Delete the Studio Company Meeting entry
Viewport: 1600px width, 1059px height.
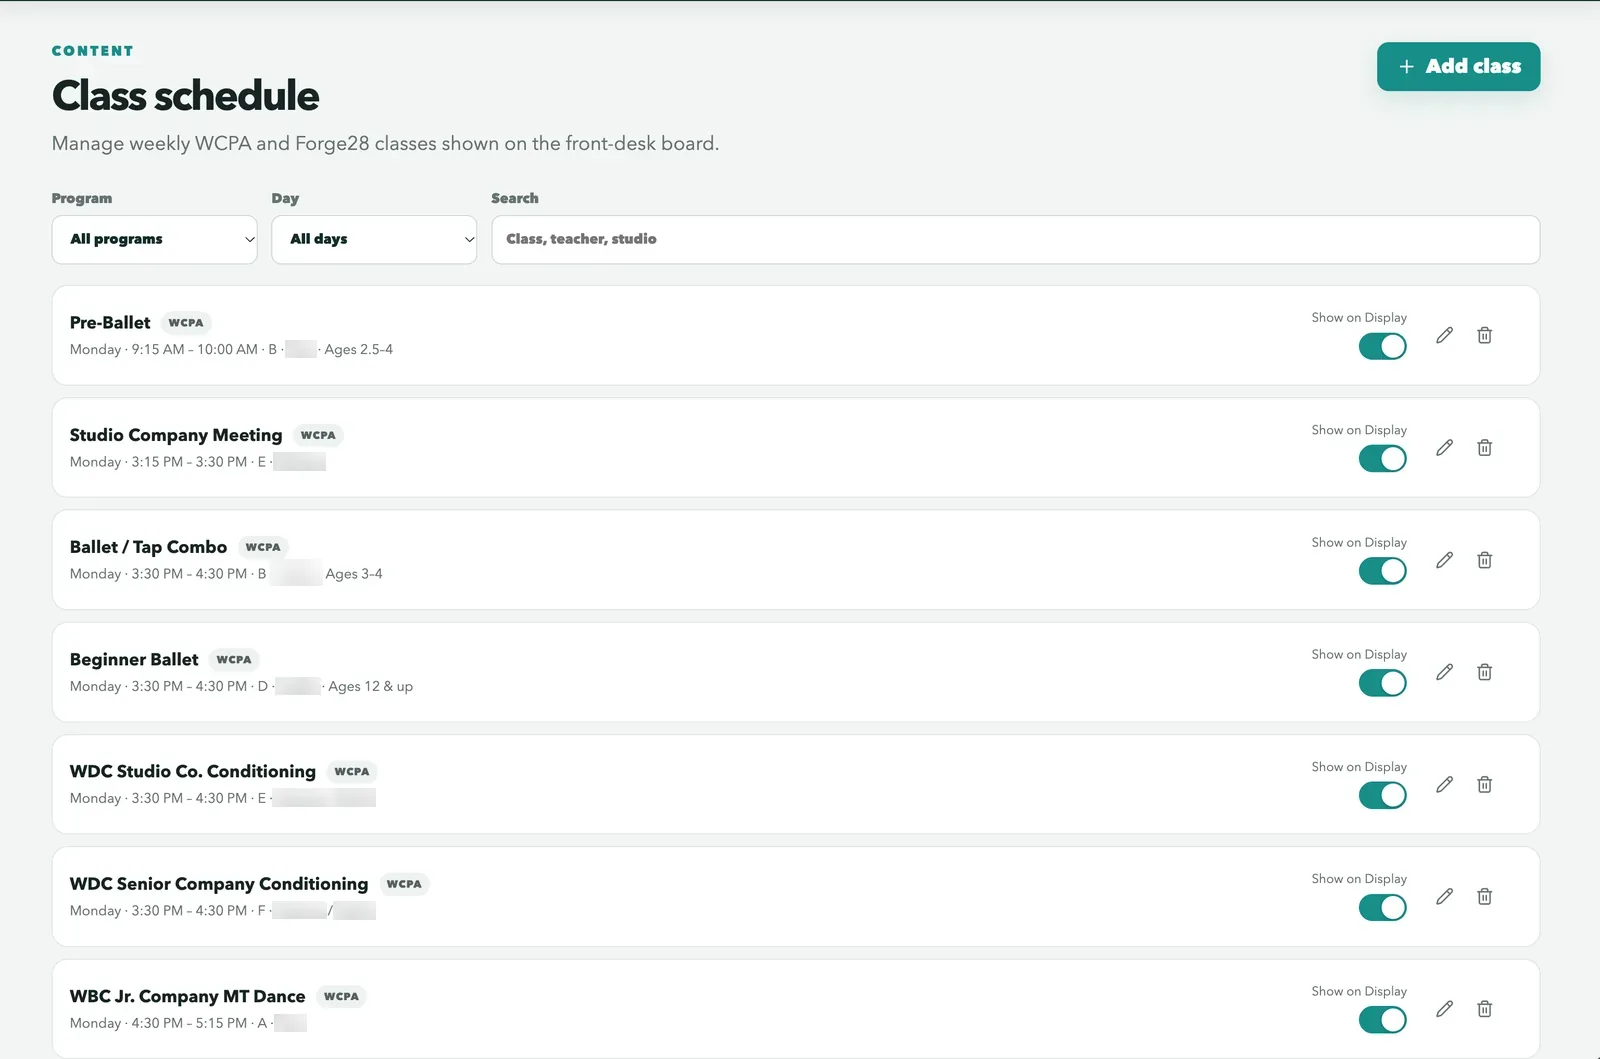tap(1484, 448)
